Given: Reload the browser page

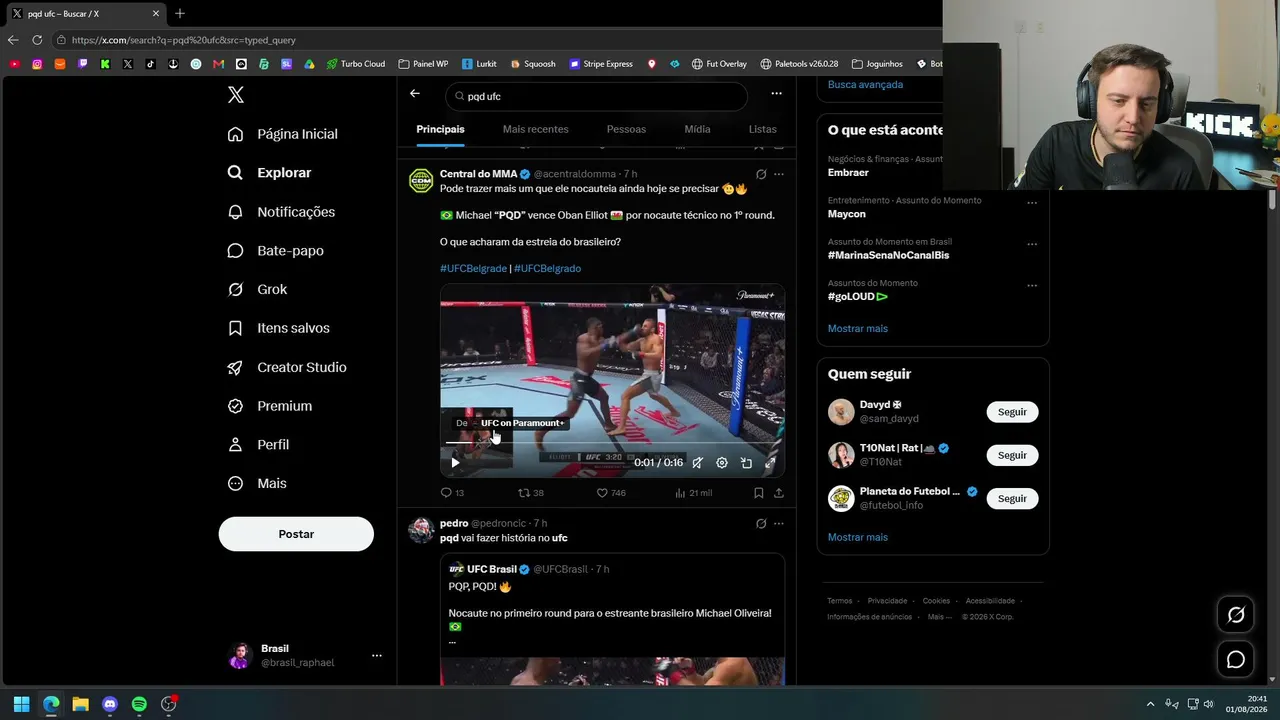Looking at the screenshot, I should pyautogui.click(x=37, y=40).
